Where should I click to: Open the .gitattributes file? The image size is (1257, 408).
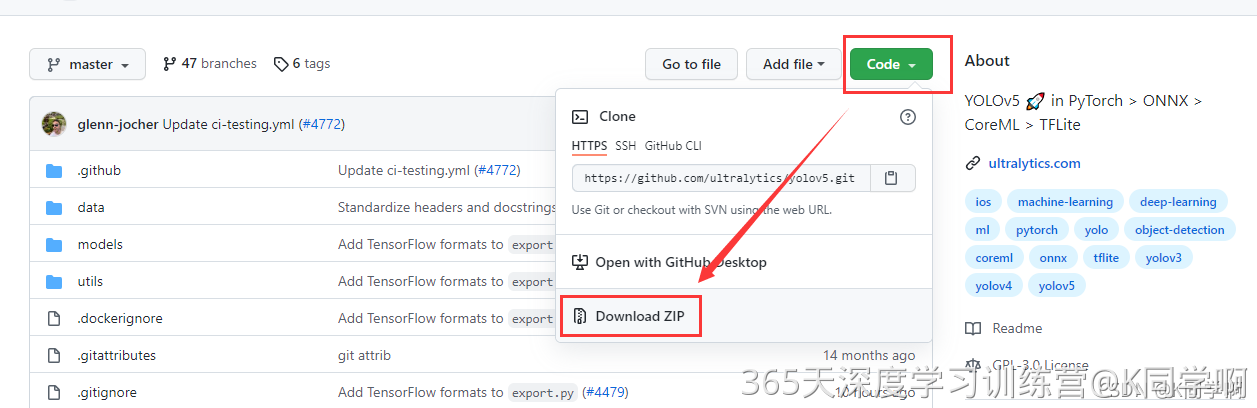pyautogui.click(x=117, y=356)
